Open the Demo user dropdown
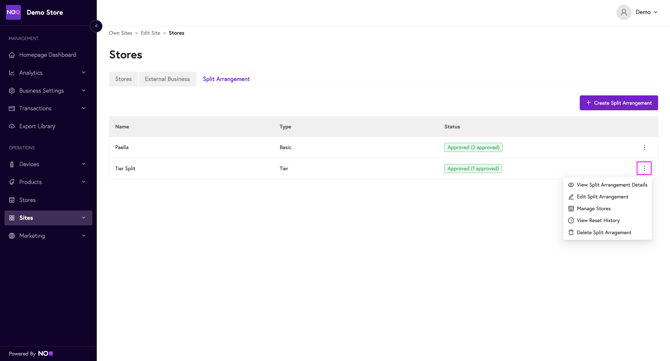The width and height of the screenshot is (670, 361). 646,12
